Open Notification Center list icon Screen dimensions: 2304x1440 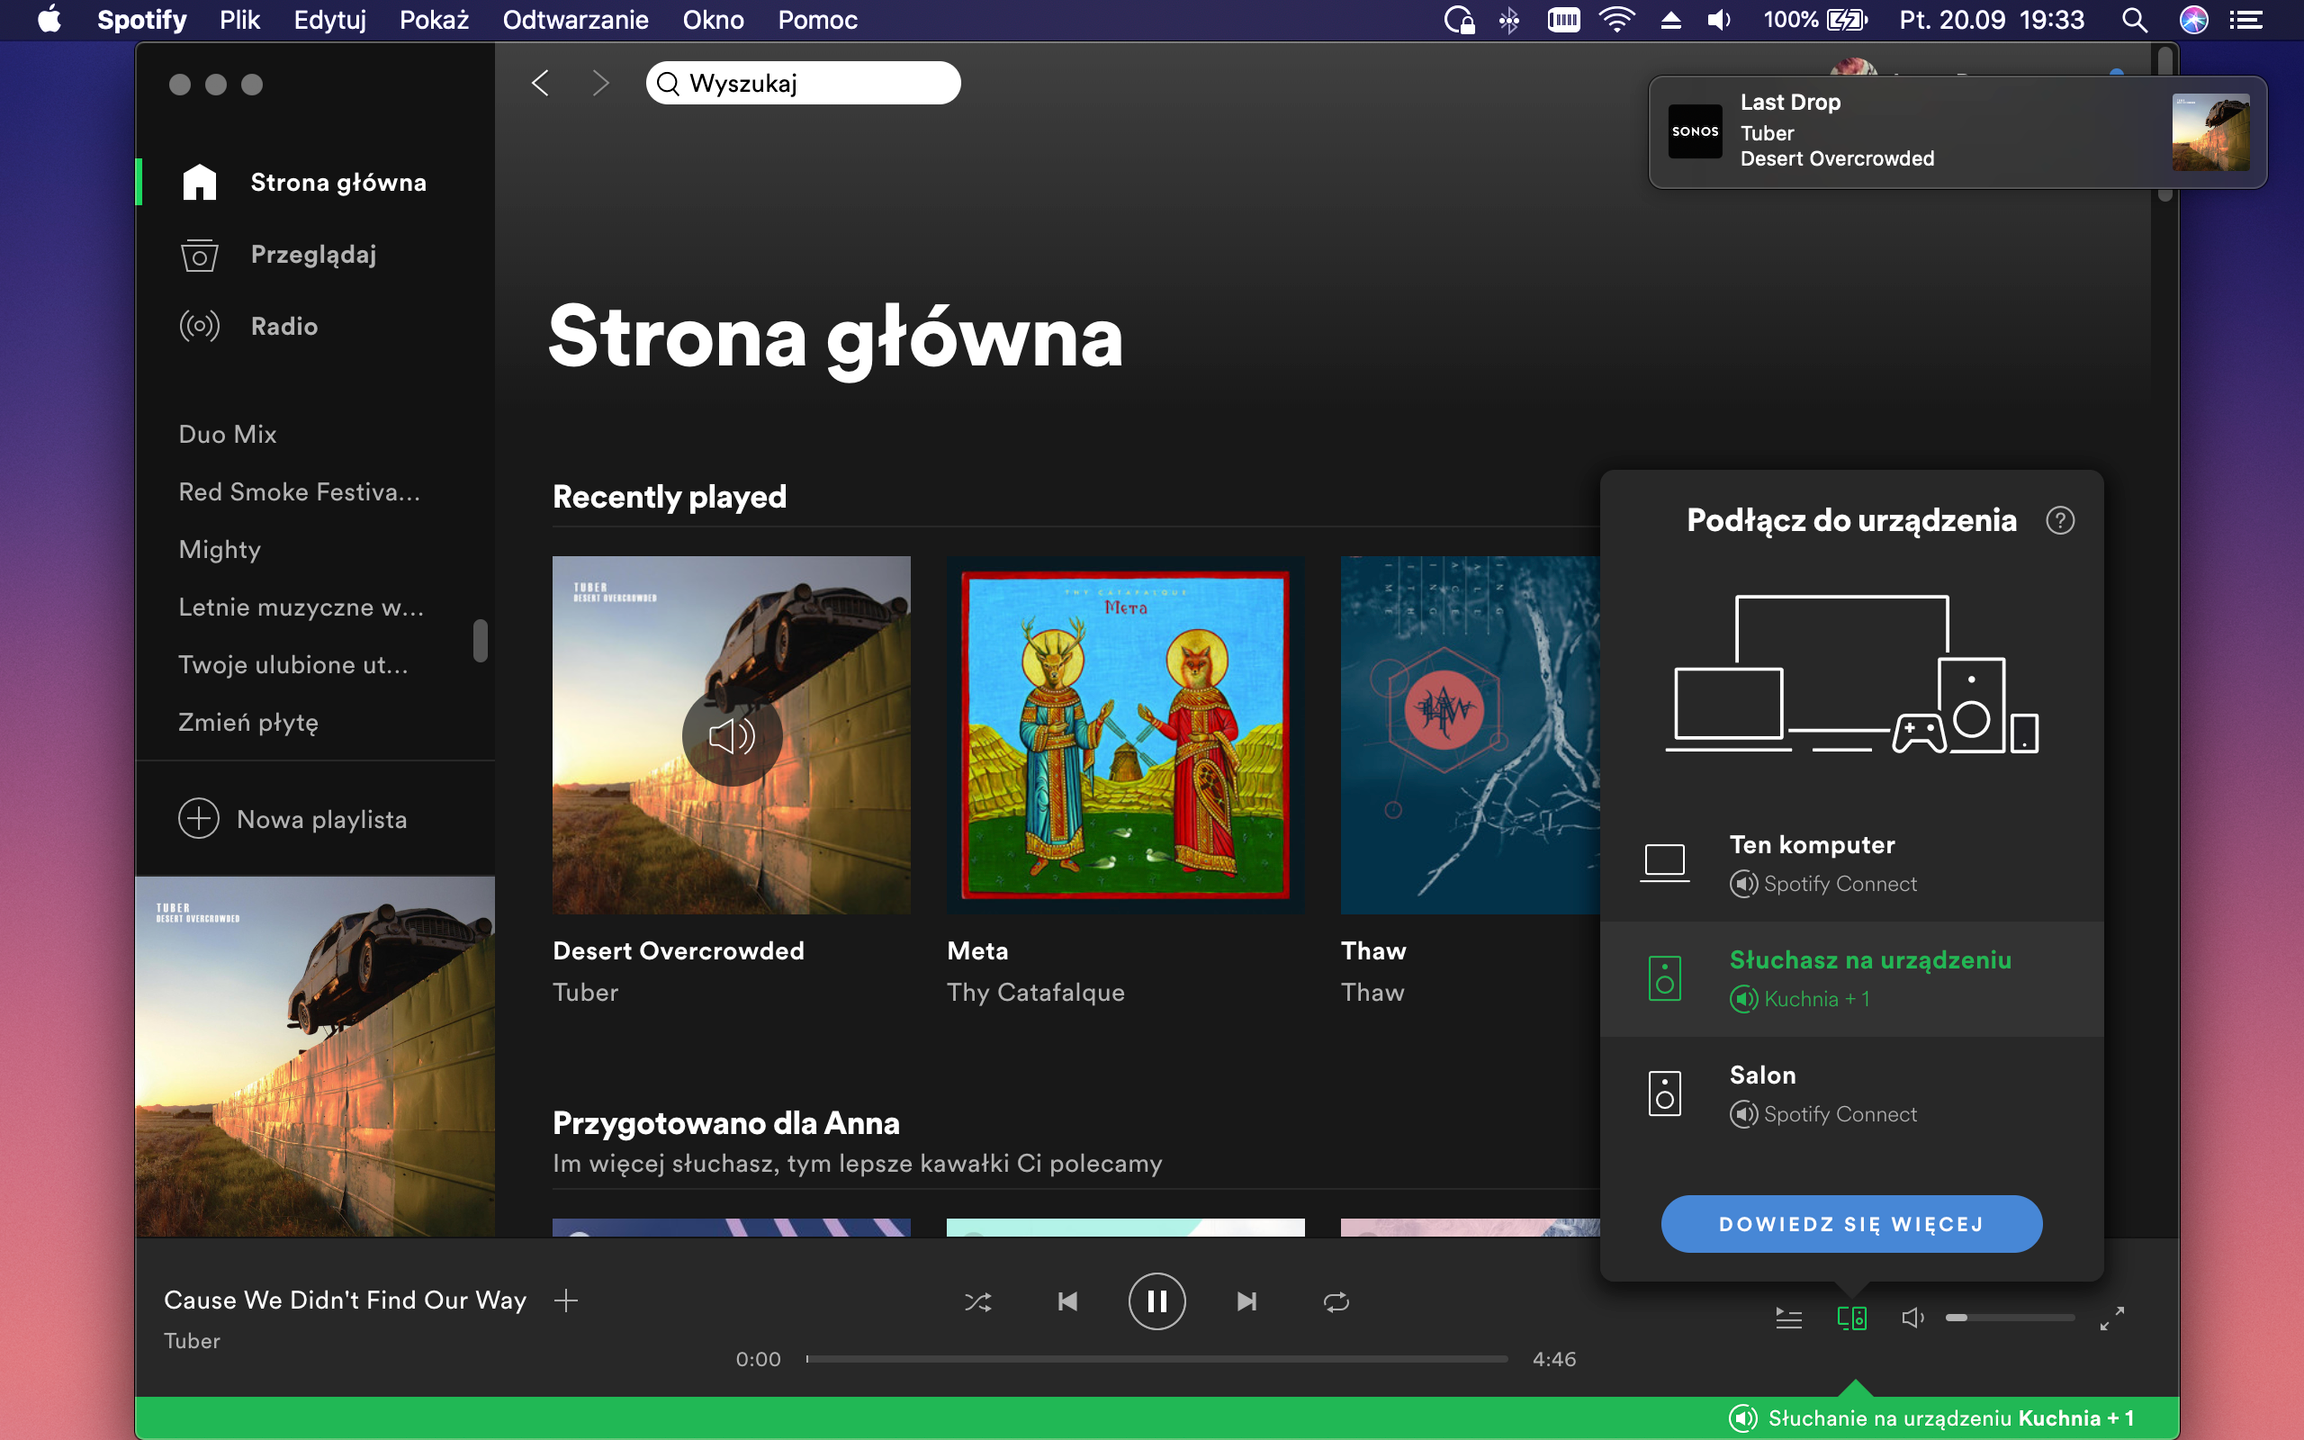pyautogui.click(x=2247, y=20)
